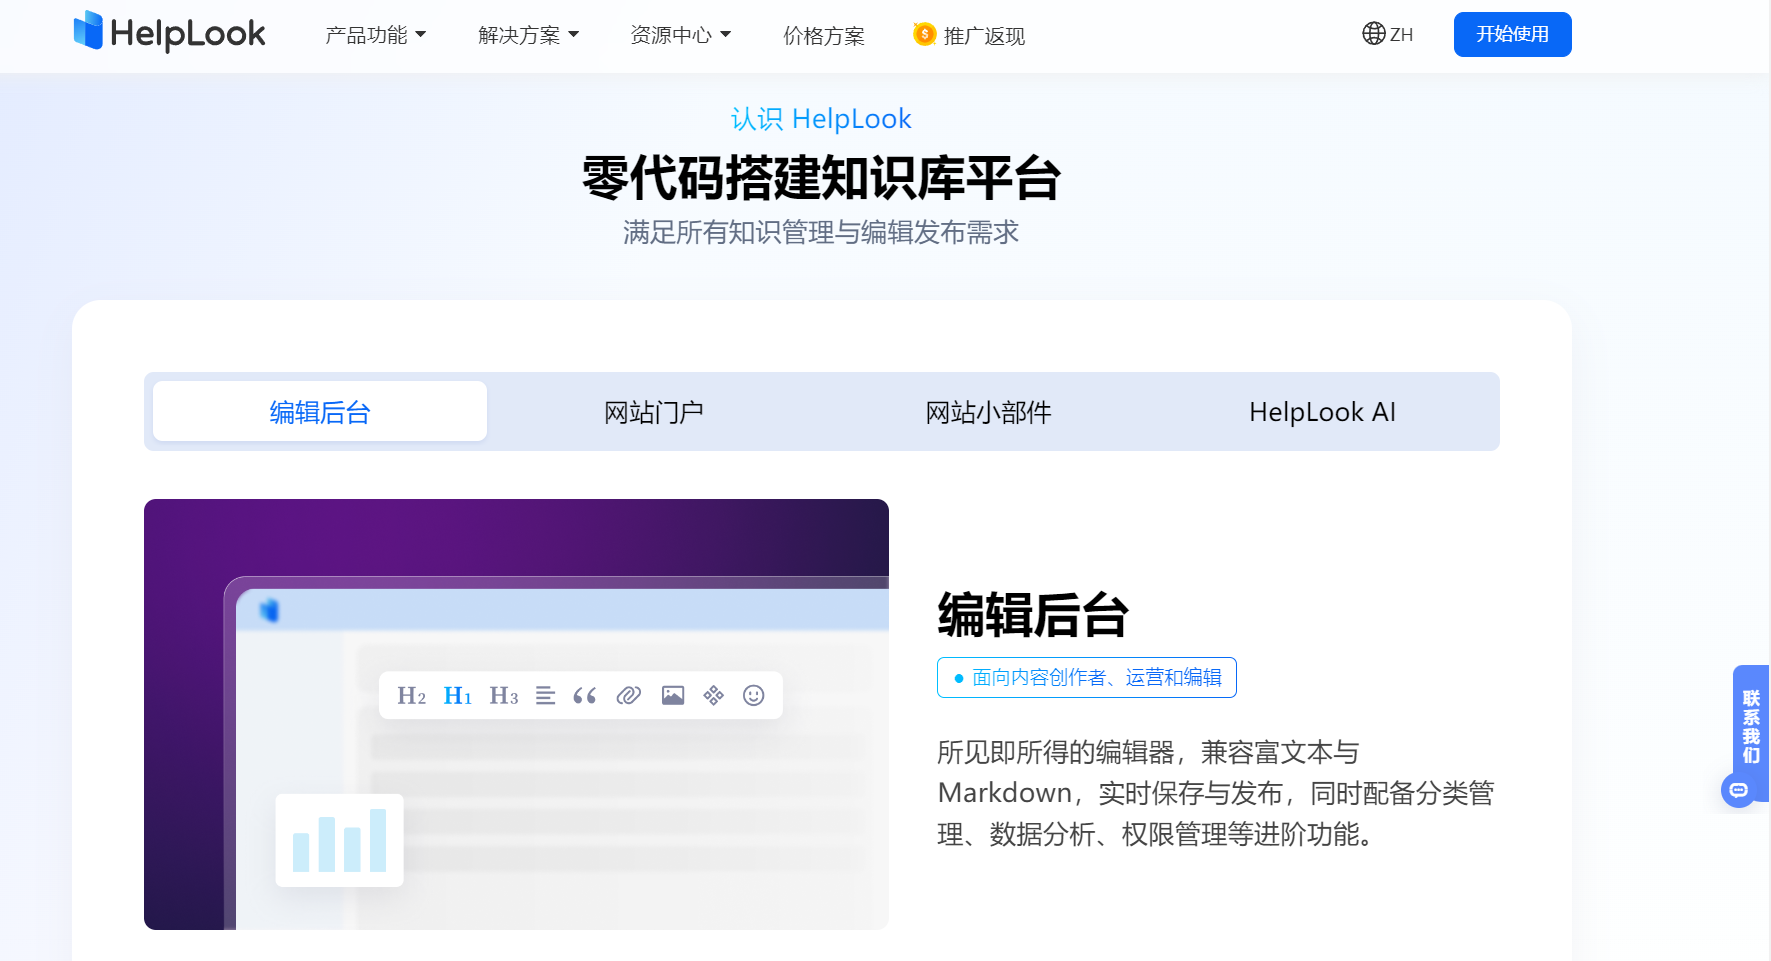Click the chat bubble icon
The height and width of the screenshot is (961, 1771).
pyautogui.click(x=1739, y=790)
